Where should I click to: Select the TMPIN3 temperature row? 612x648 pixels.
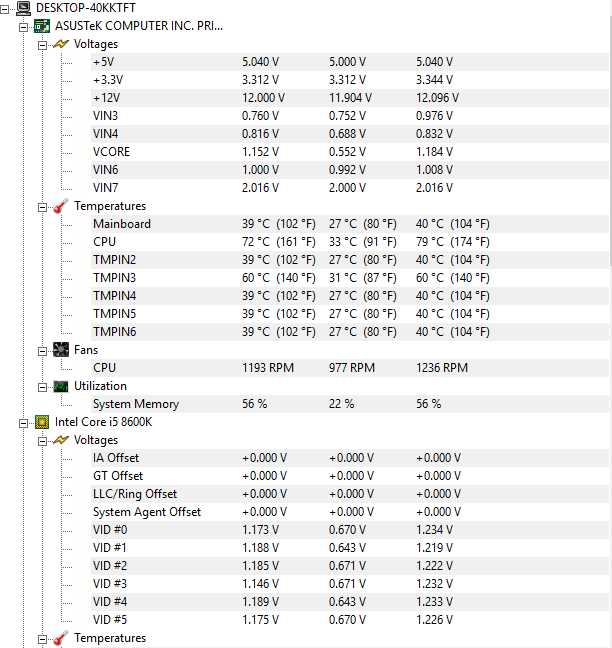(114, 278)
